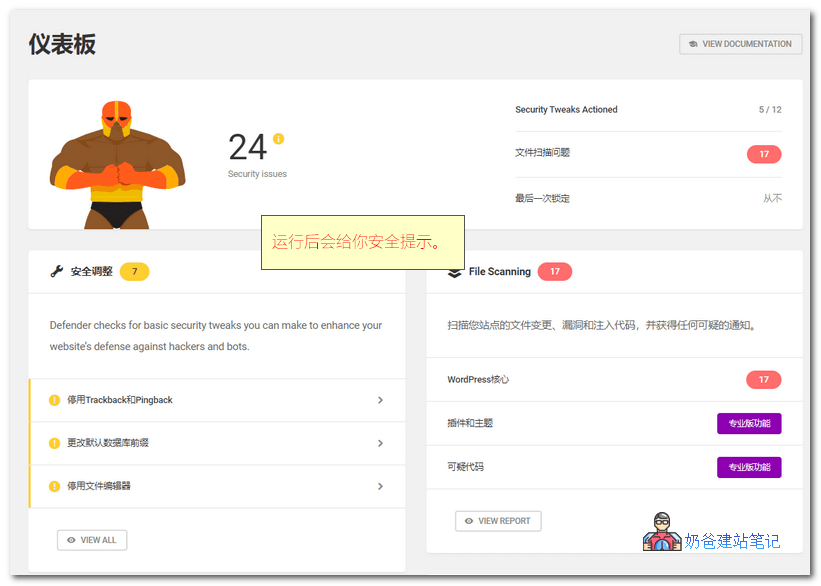The width and height of the screenshot is (821, 586).
Task: Click warning icon beside 停用Trackback和Pingback
Action: coord(54,400)
